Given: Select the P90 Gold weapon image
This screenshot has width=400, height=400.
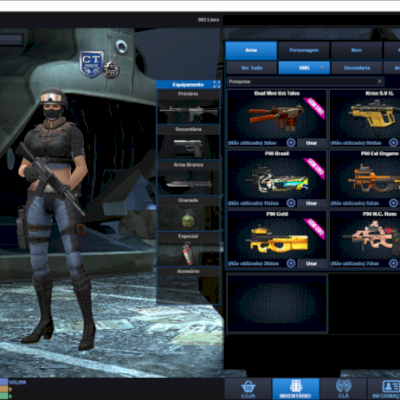Looking at the screenshot, I should click(x=276, y=240).
